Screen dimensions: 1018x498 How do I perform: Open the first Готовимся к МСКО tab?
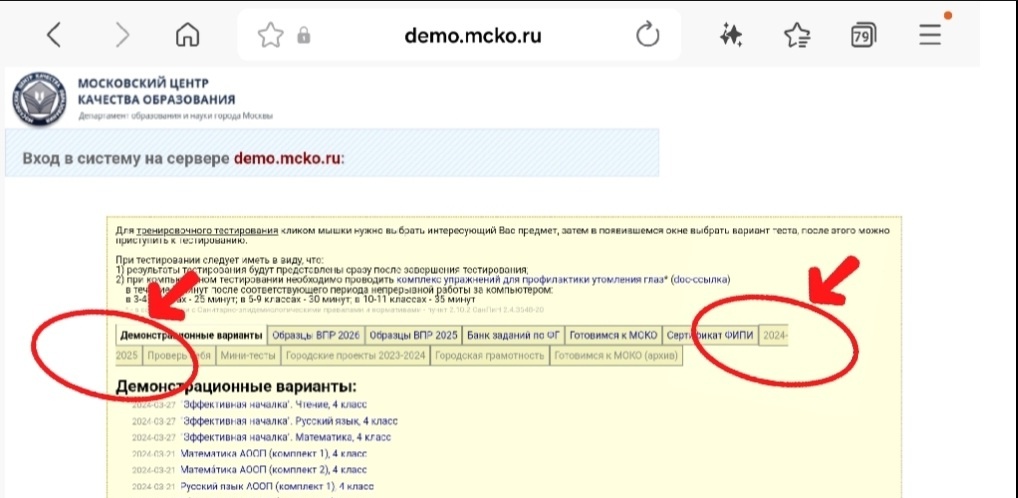click(613, 336)
